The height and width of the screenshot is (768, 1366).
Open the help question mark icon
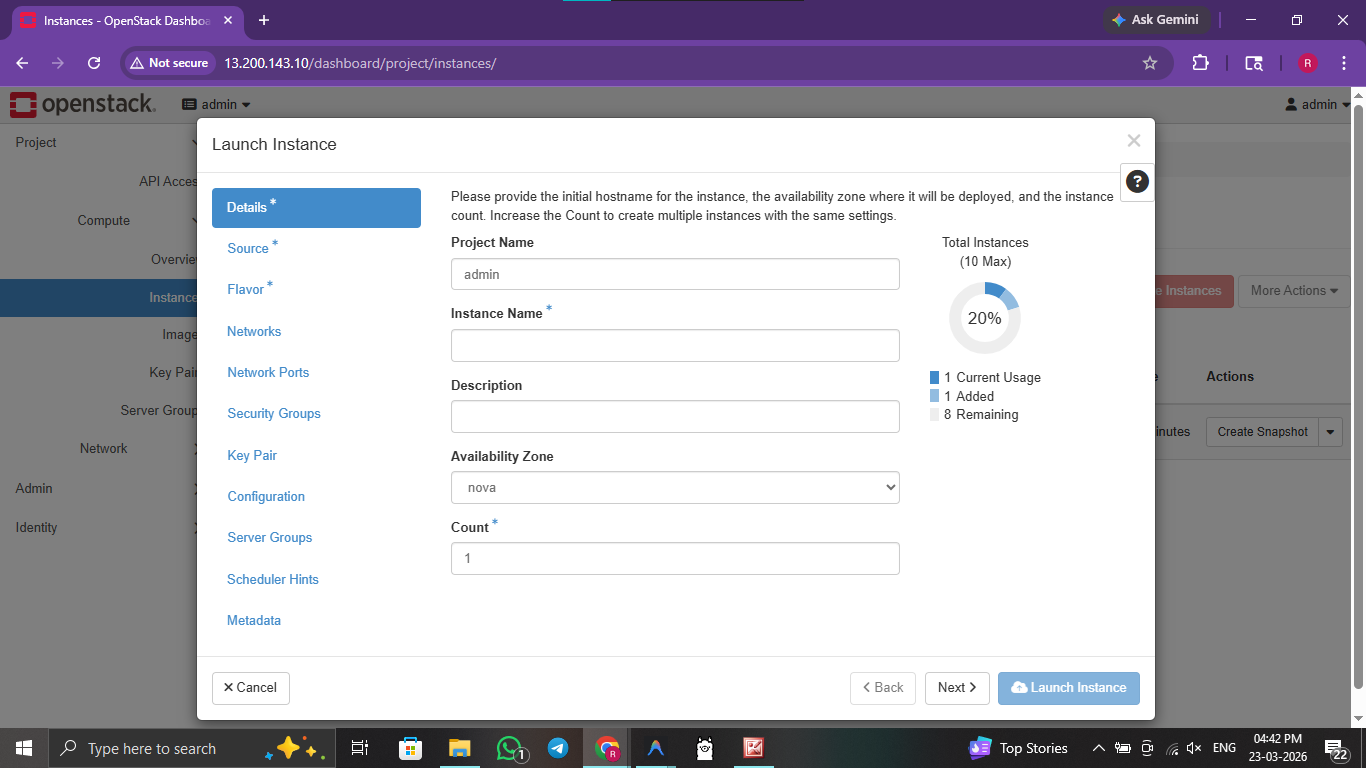coord(1137,181)
